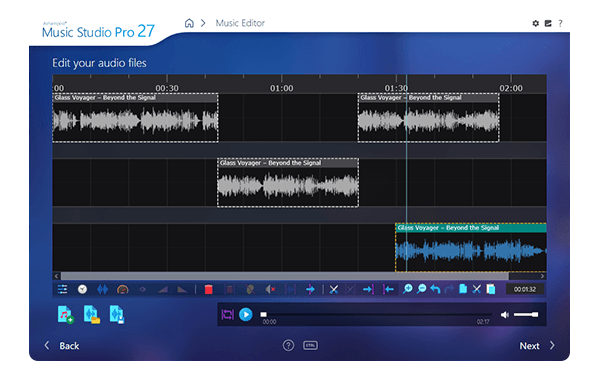Open the mixer settings sliders icon
The height and width of the screenshot is (380, 600).
[x=62, y=289]
